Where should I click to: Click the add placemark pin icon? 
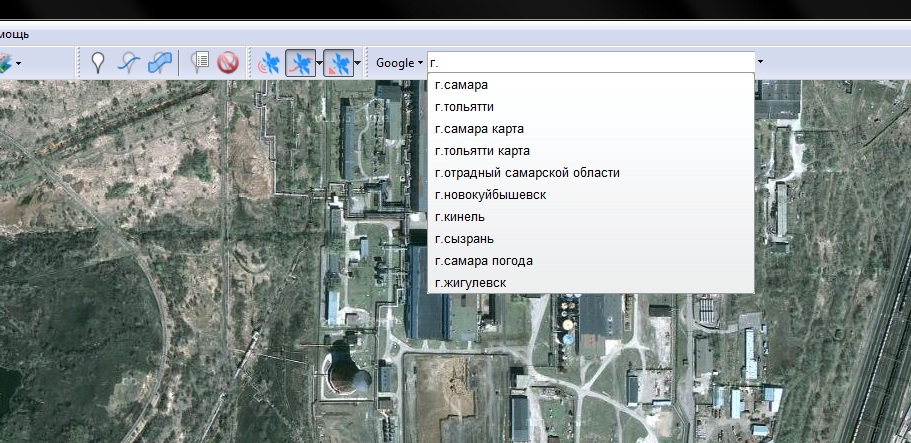click(97, 63)
